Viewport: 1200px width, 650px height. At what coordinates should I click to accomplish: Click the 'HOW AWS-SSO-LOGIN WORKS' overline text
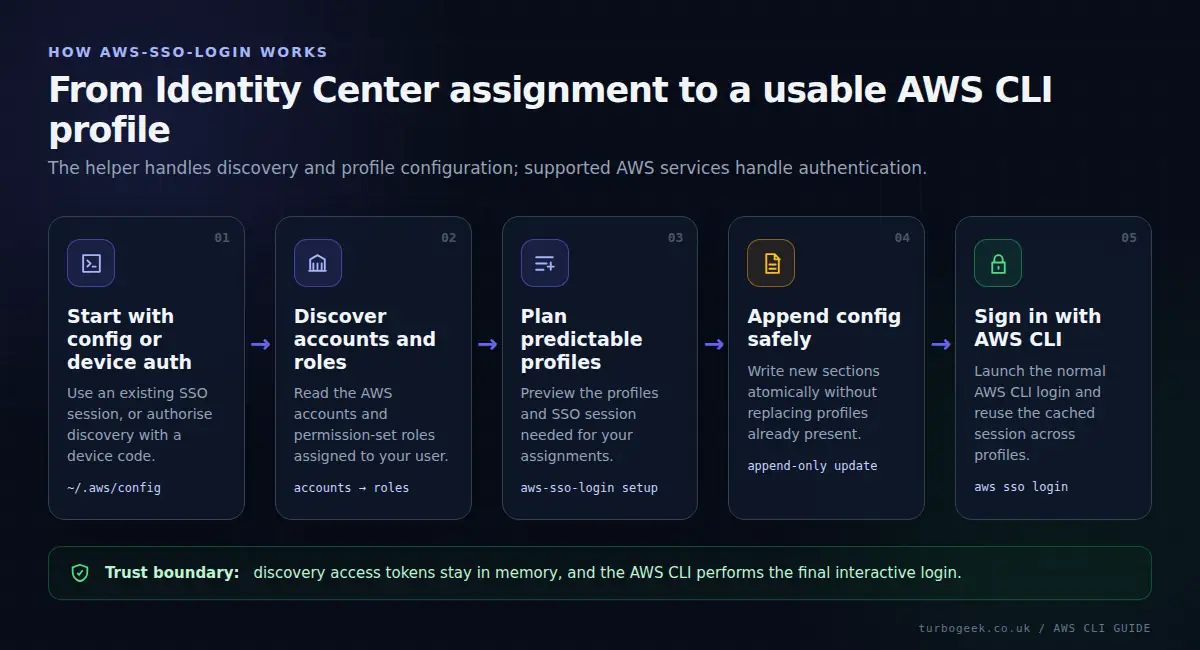coord(188,52)
